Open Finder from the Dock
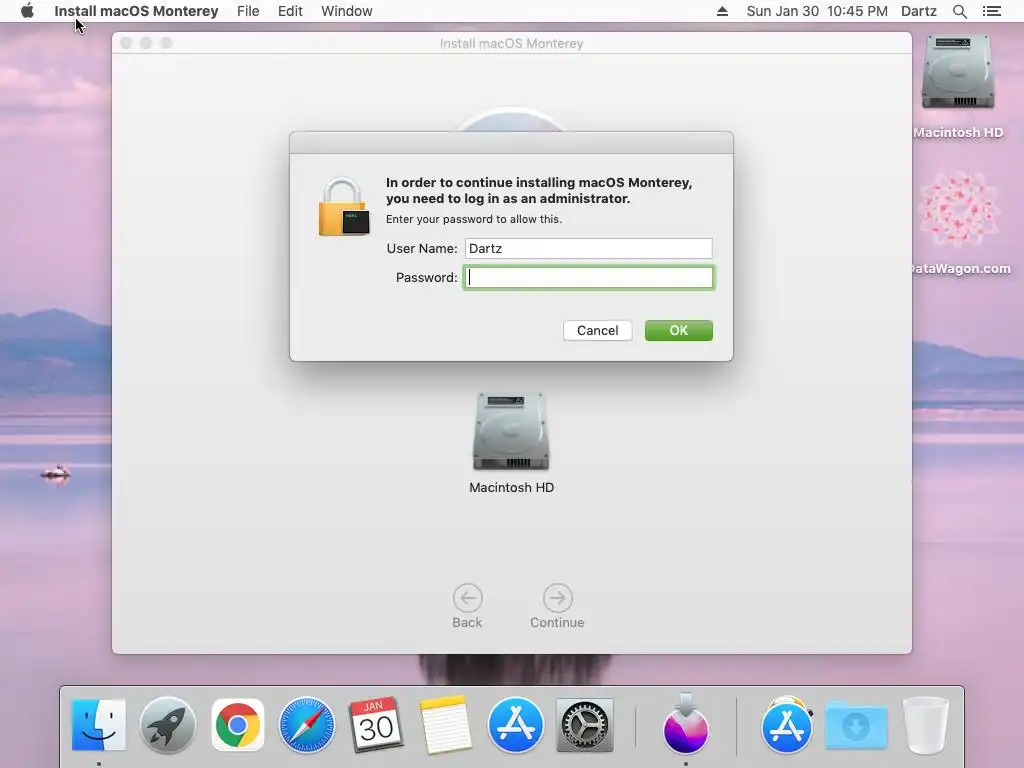Image resolution: width=1024 pixels, height=768 pixels. click(x=99, y=725)
